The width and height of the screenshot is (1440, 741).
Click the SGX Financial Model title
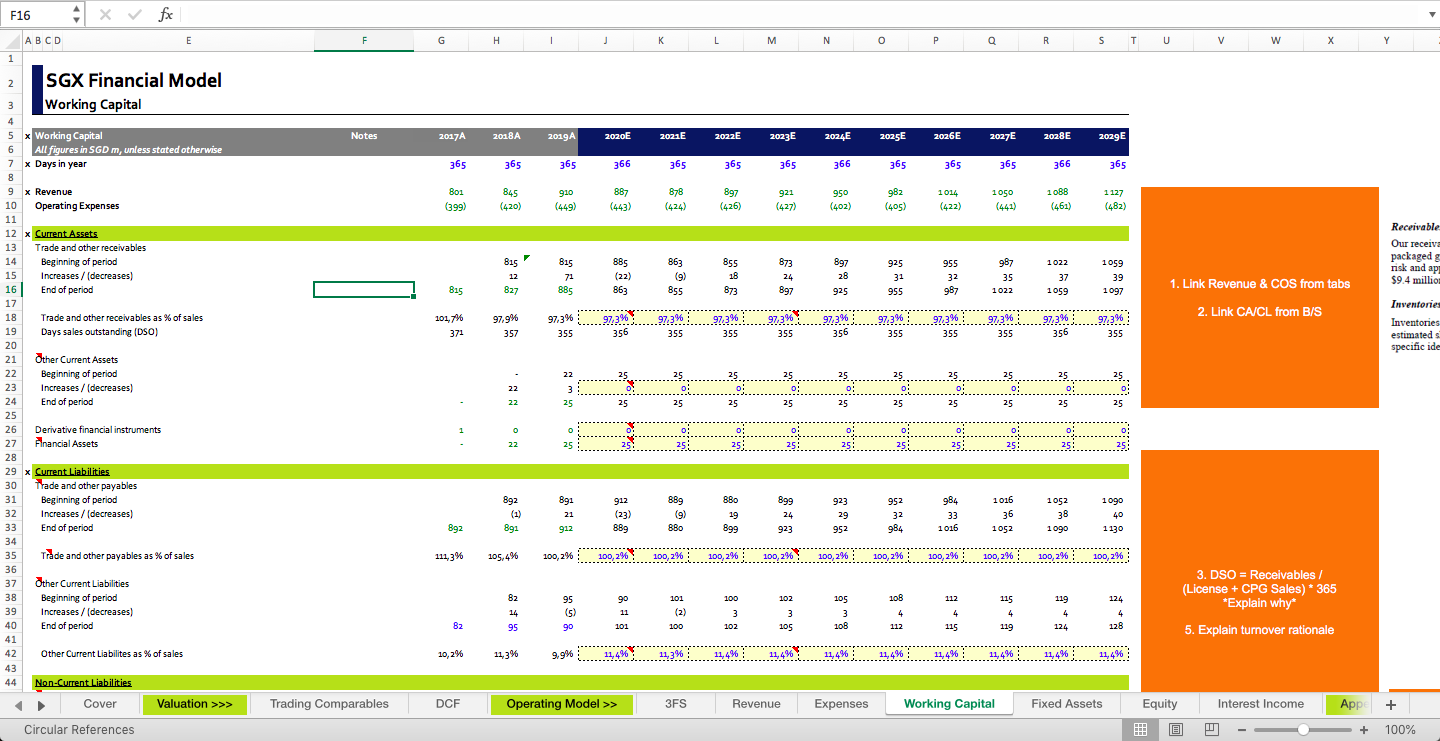[134, 81]
